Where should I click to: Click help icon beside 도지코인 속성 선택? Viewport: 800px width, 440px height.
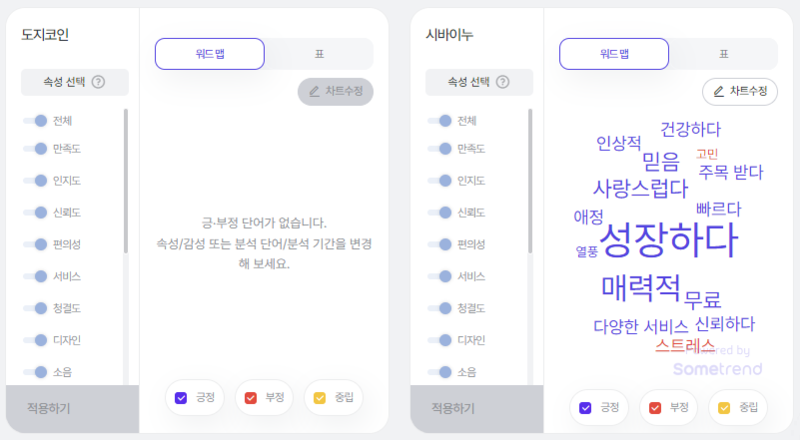[98, 82]
